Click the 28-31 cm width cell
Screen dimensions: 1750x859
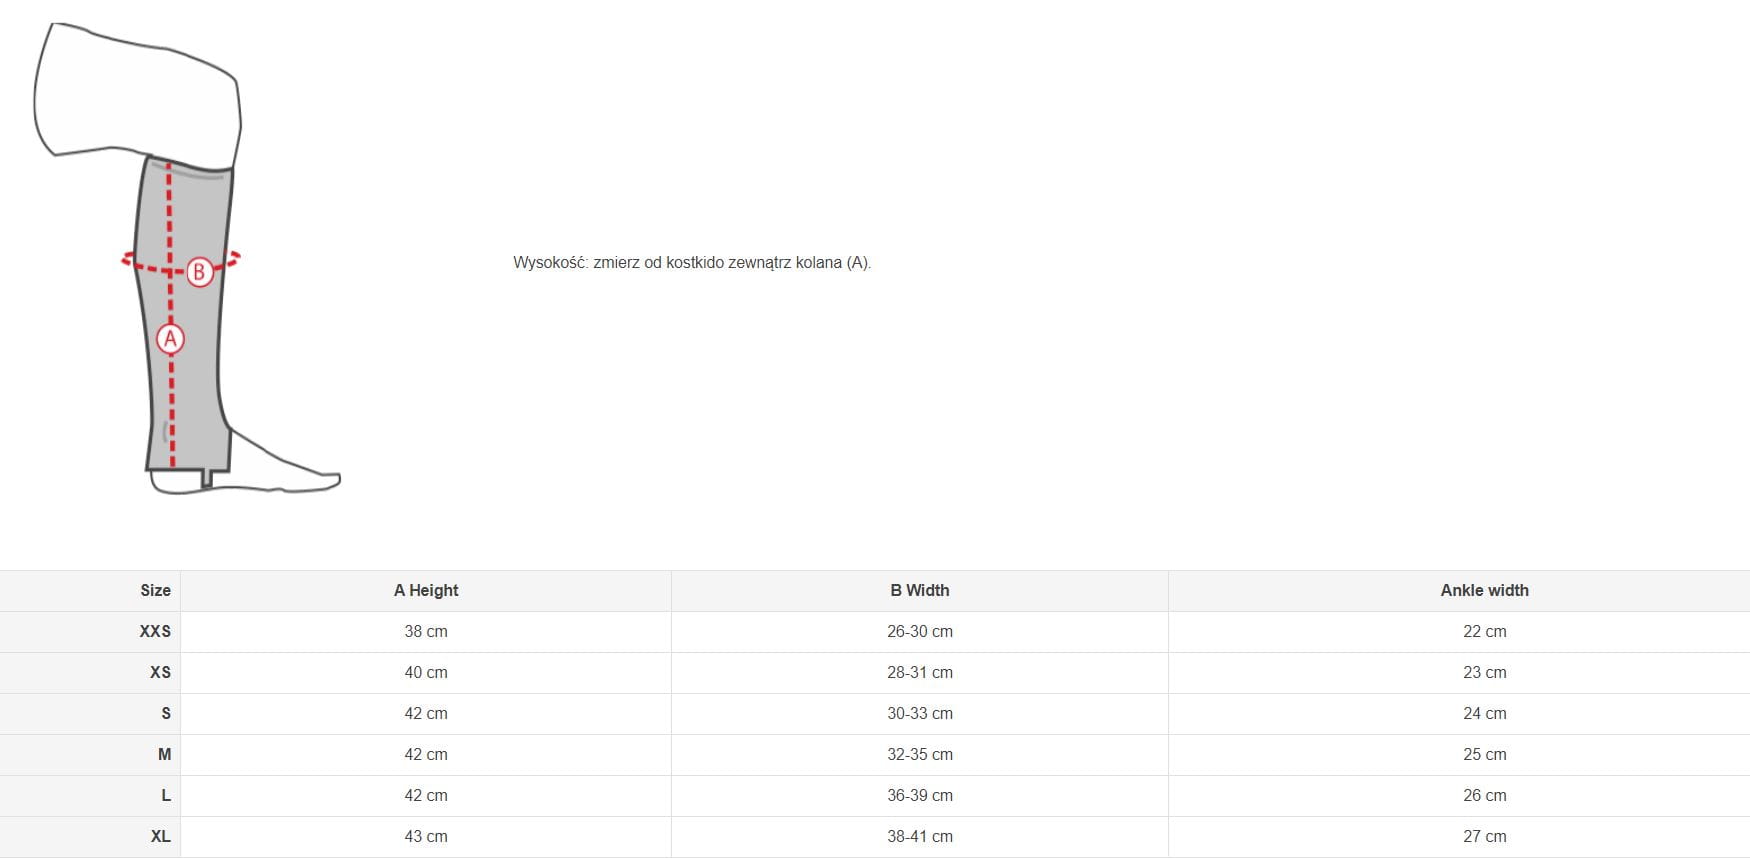pos(919,673)
